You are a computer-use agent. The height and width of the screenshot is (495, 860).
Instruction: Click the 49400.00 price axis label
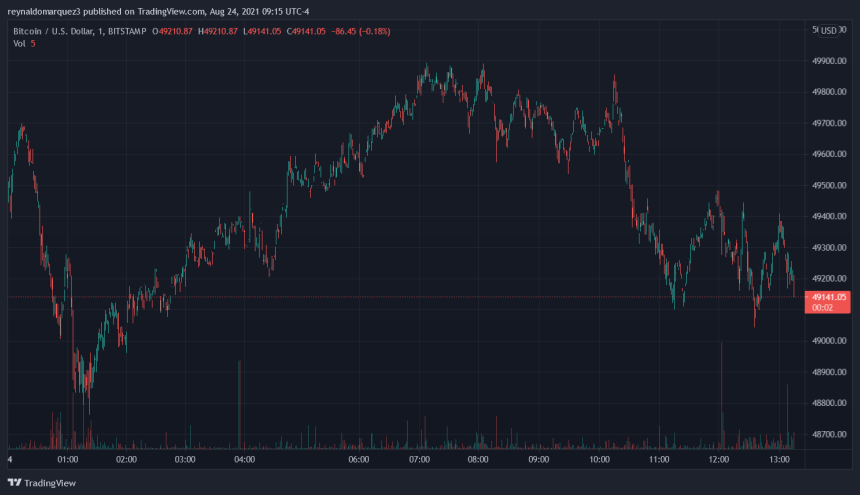pyautogui.click(x=829, y=216)
